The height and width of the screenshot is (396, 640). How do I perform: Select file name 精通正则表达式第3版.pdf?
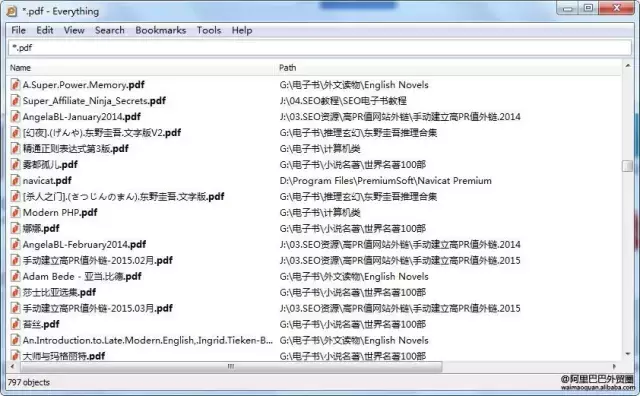coord(76,149)
